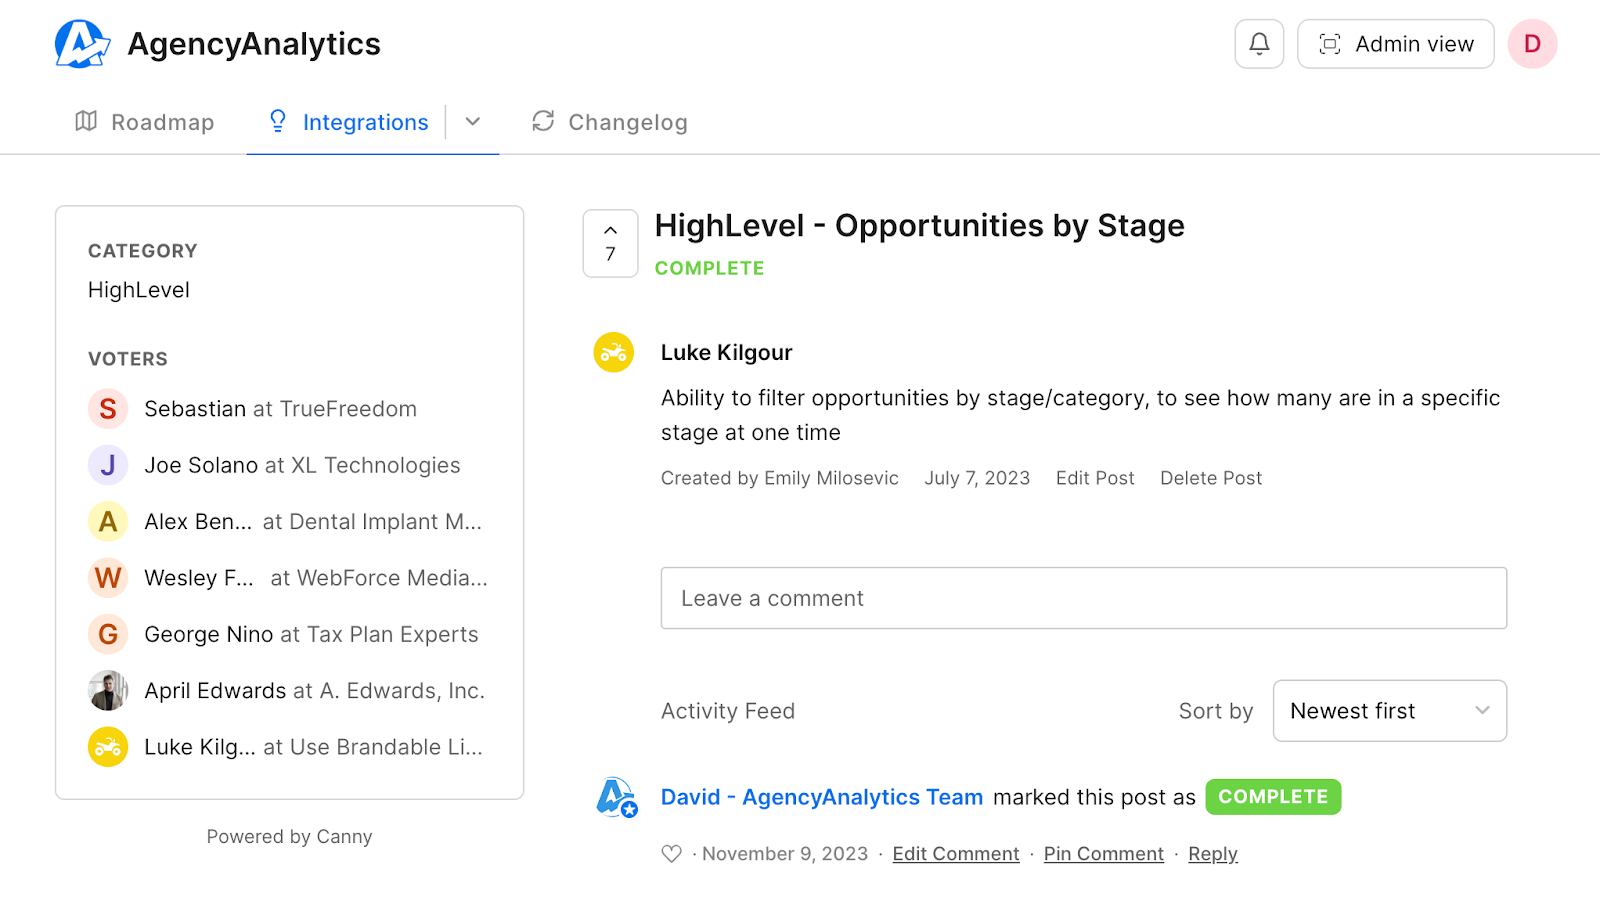Click Wesley's W voter avatar
The image size is (1600, 919).
[x=108, y=578]
